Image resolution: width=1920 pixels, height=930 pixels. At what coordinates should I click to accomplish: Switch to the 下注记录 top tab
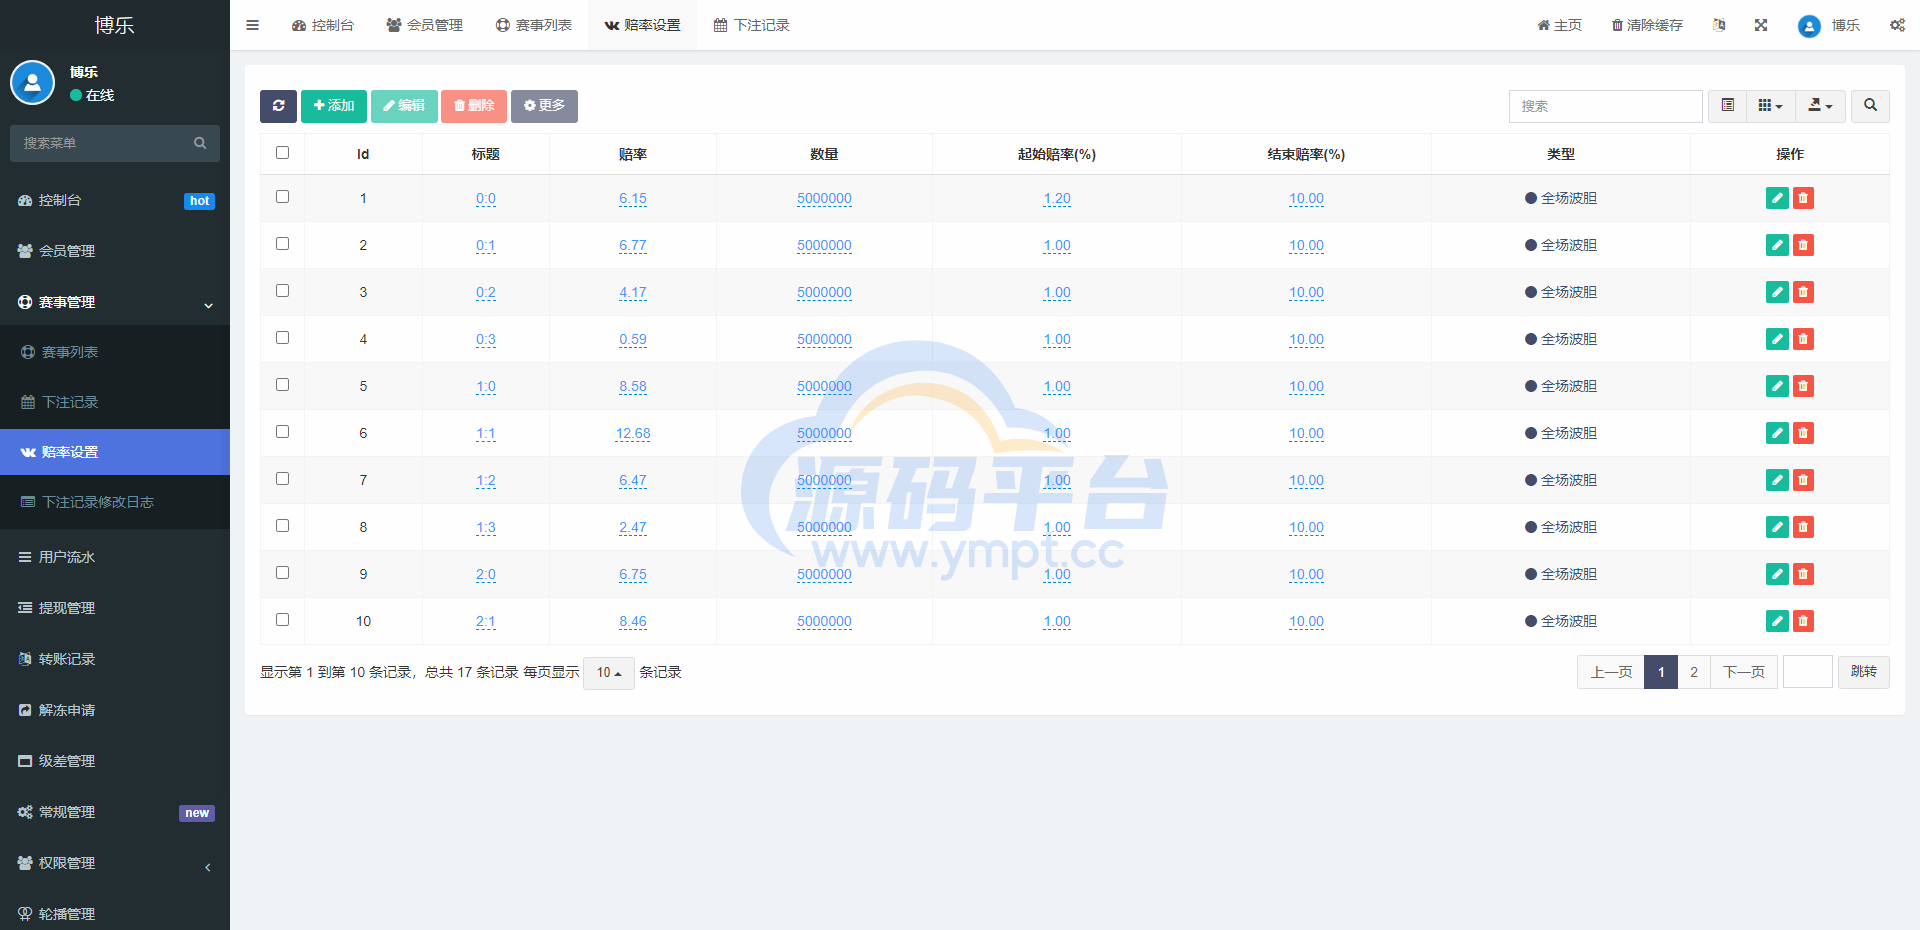coord(752,25)
